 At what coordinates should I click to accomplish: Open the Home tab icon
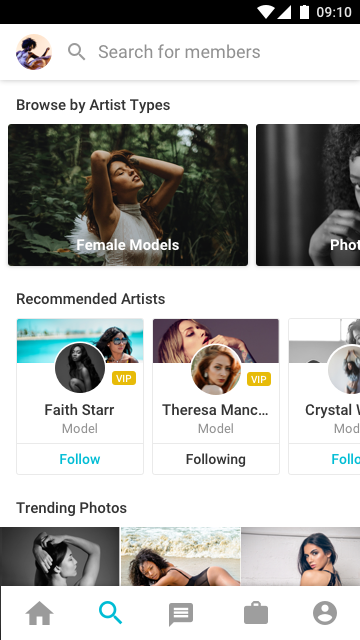[40, 613]
